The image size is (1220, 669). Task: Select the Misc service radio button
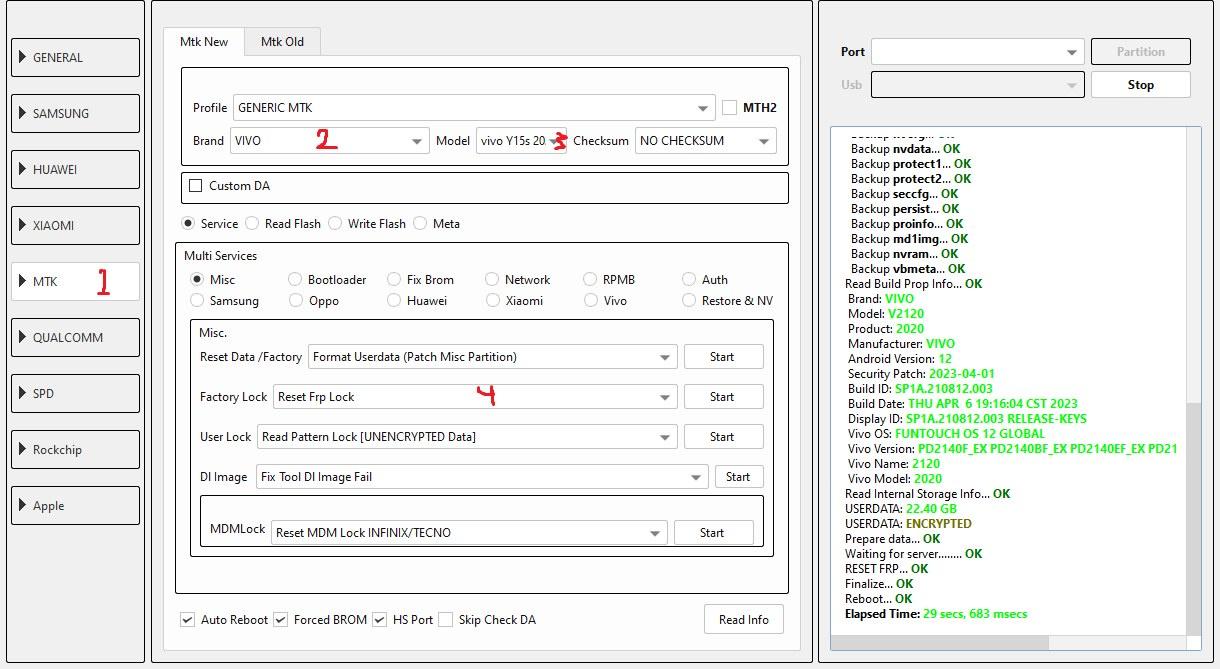197,279
